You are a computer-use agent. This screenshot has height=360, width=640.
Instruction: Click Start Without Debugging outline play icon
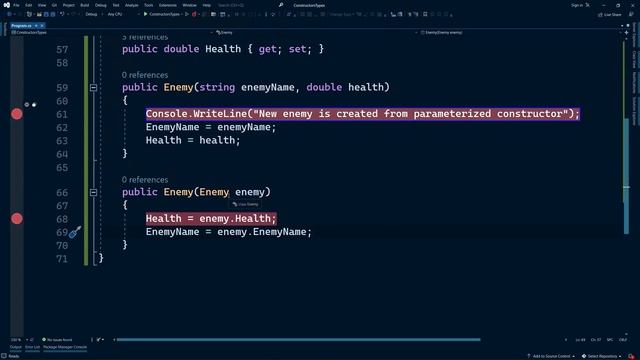point(187,14)
